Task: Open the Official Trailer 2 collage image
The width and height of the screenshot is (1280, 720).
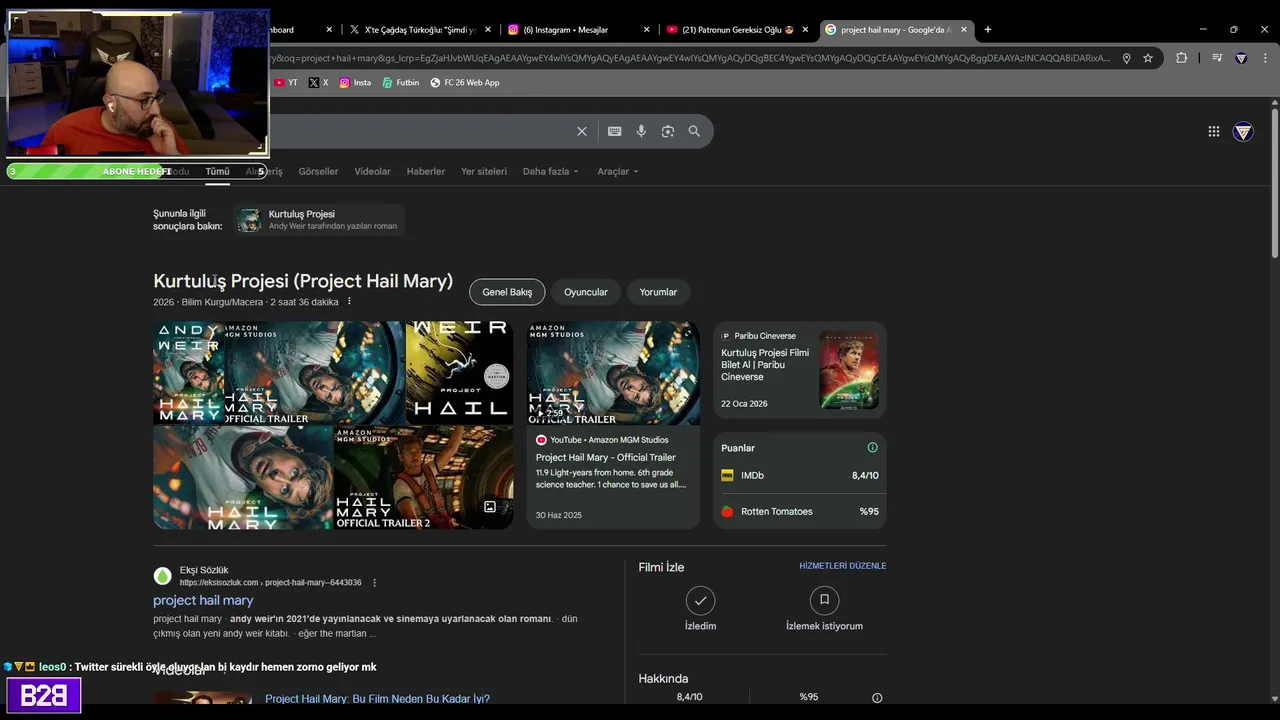Action: (x=423, y=478)
